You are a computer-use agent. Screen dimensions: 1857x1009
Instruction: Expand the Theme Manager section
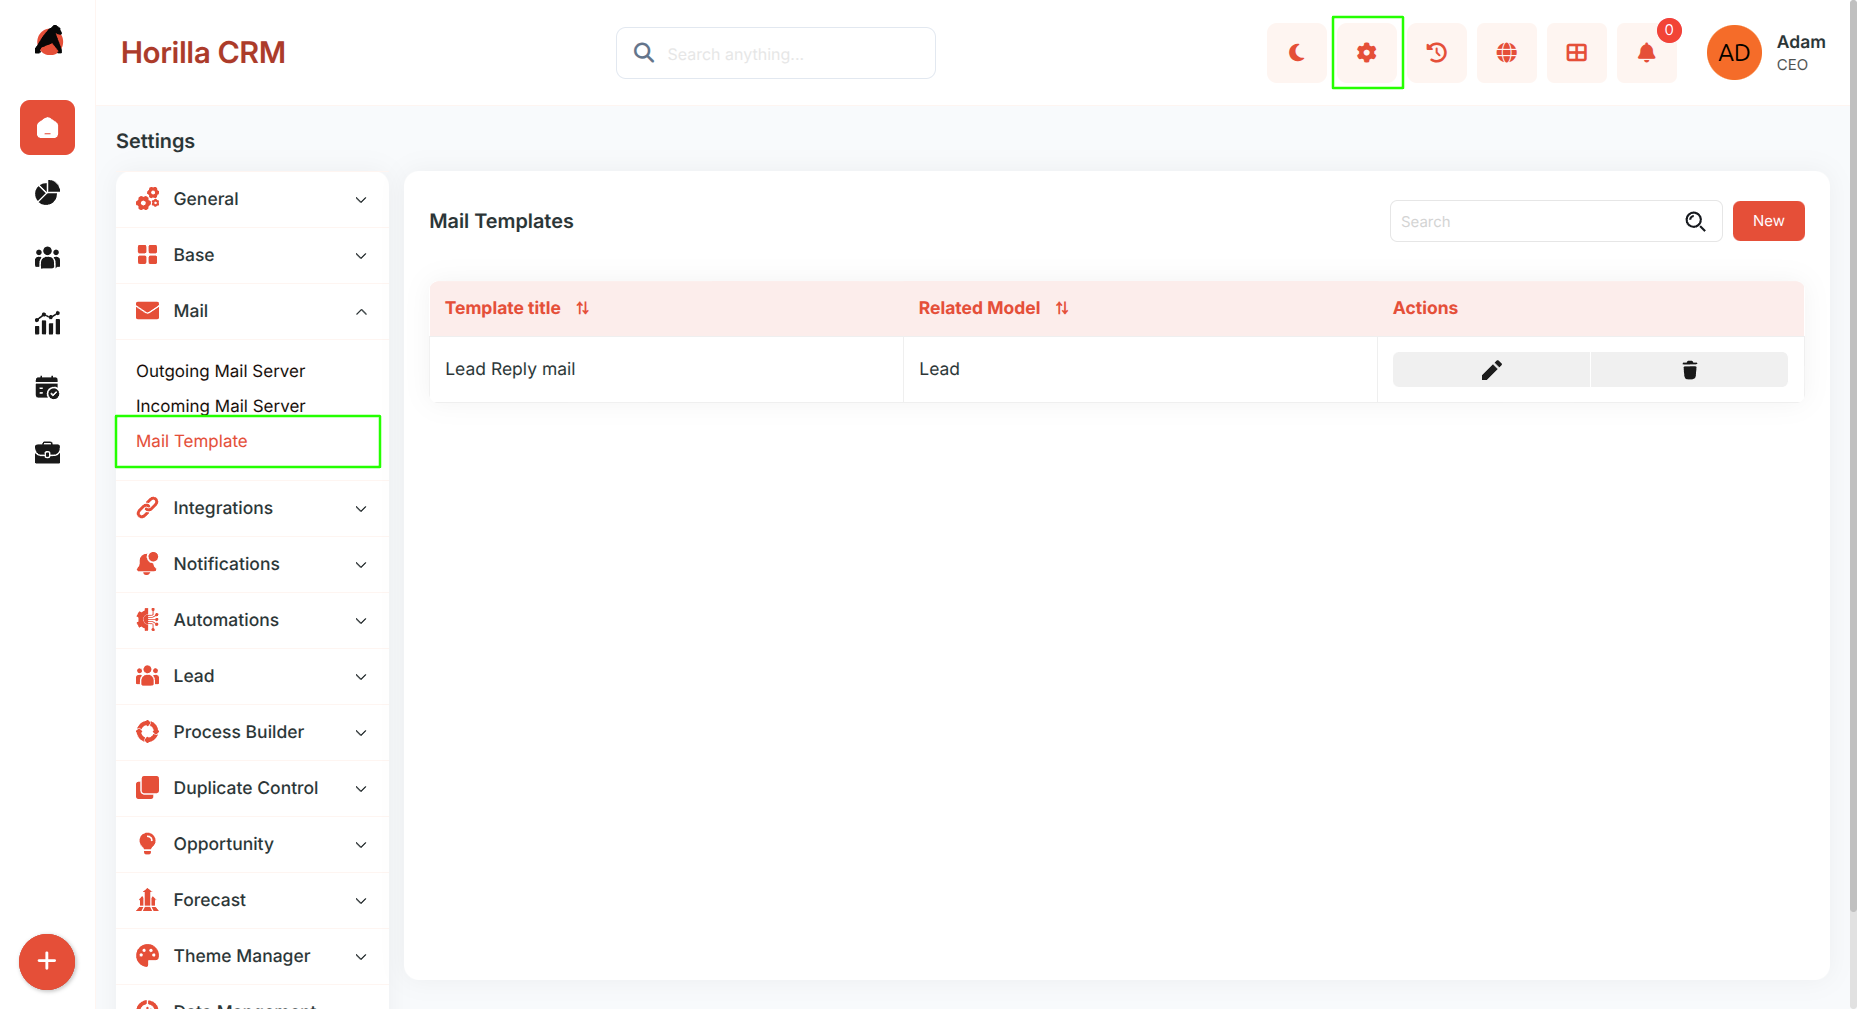(252, 956)
